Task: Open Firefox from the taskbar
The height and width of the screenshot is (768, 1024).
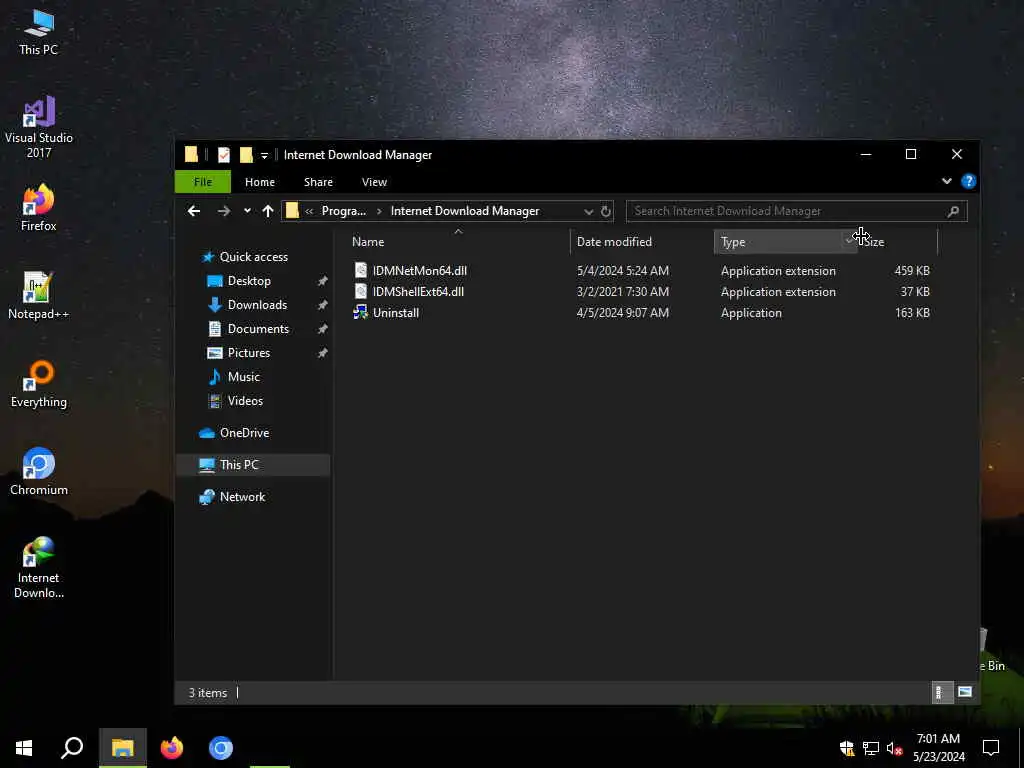Action: tap(172, 748)
